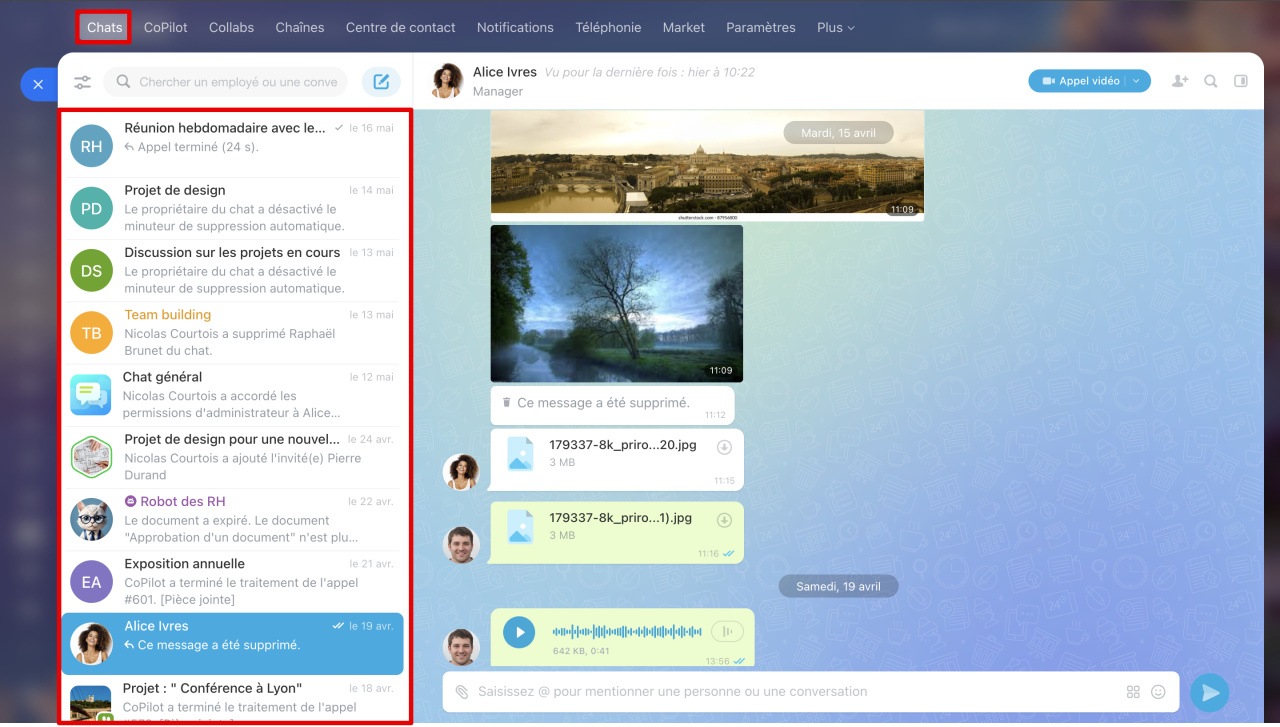
Task: Toggle voice message transcription button
Action: click(x=727, y=632)
